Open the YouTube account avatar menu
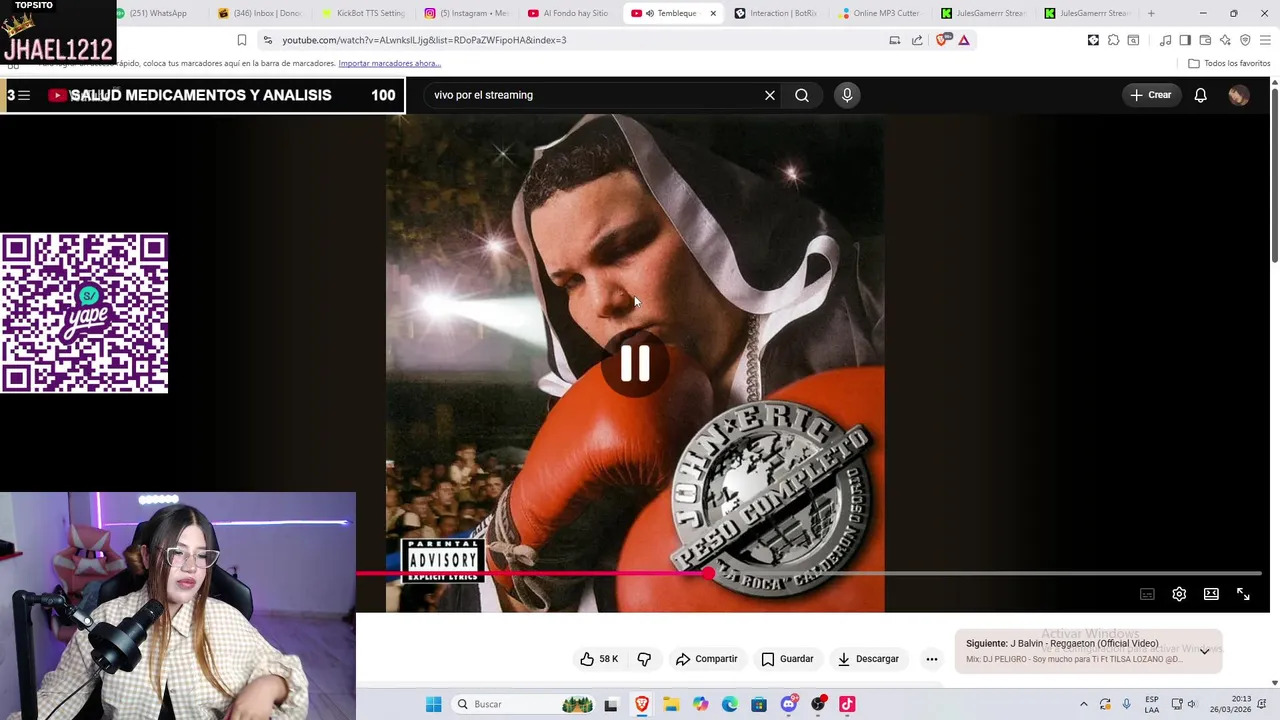 coord(1238,95)
